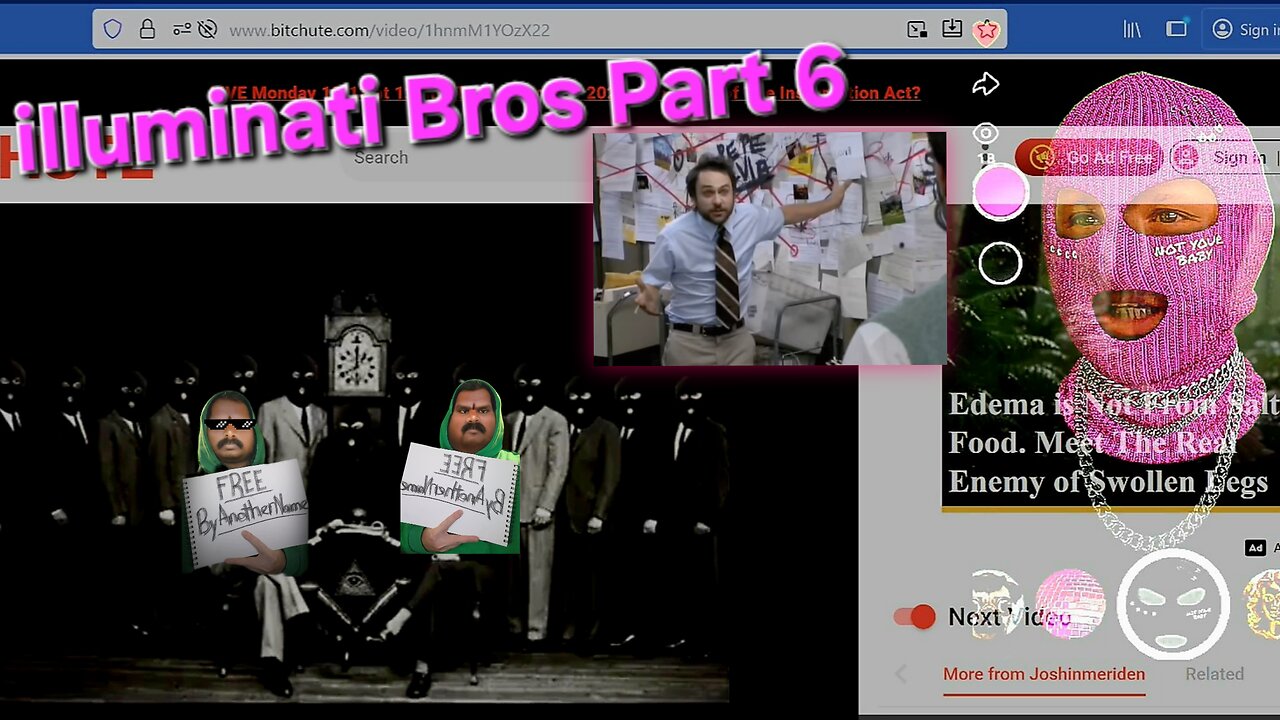Select the pink filled color circle
1280x720 pixels.
click(999, 193)
